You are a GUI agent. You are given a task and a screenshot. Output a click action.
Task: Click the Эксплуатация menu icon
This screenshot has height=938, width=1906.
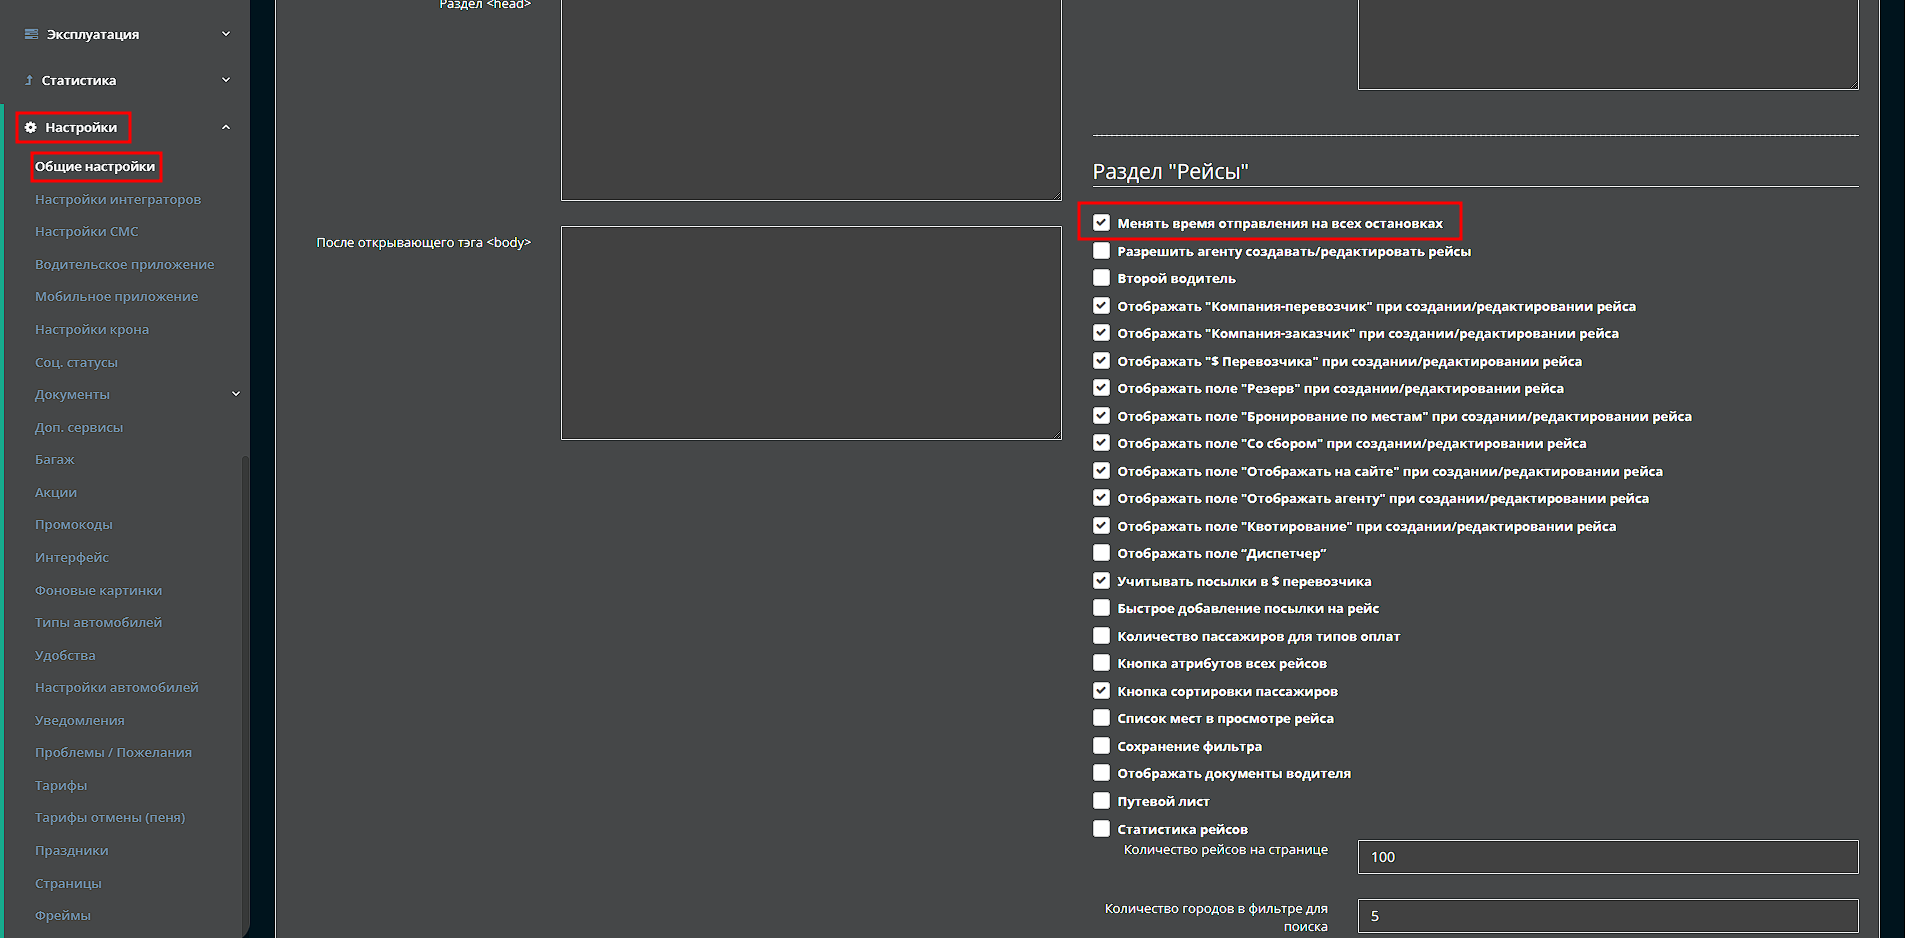click(x=31, y=34)
